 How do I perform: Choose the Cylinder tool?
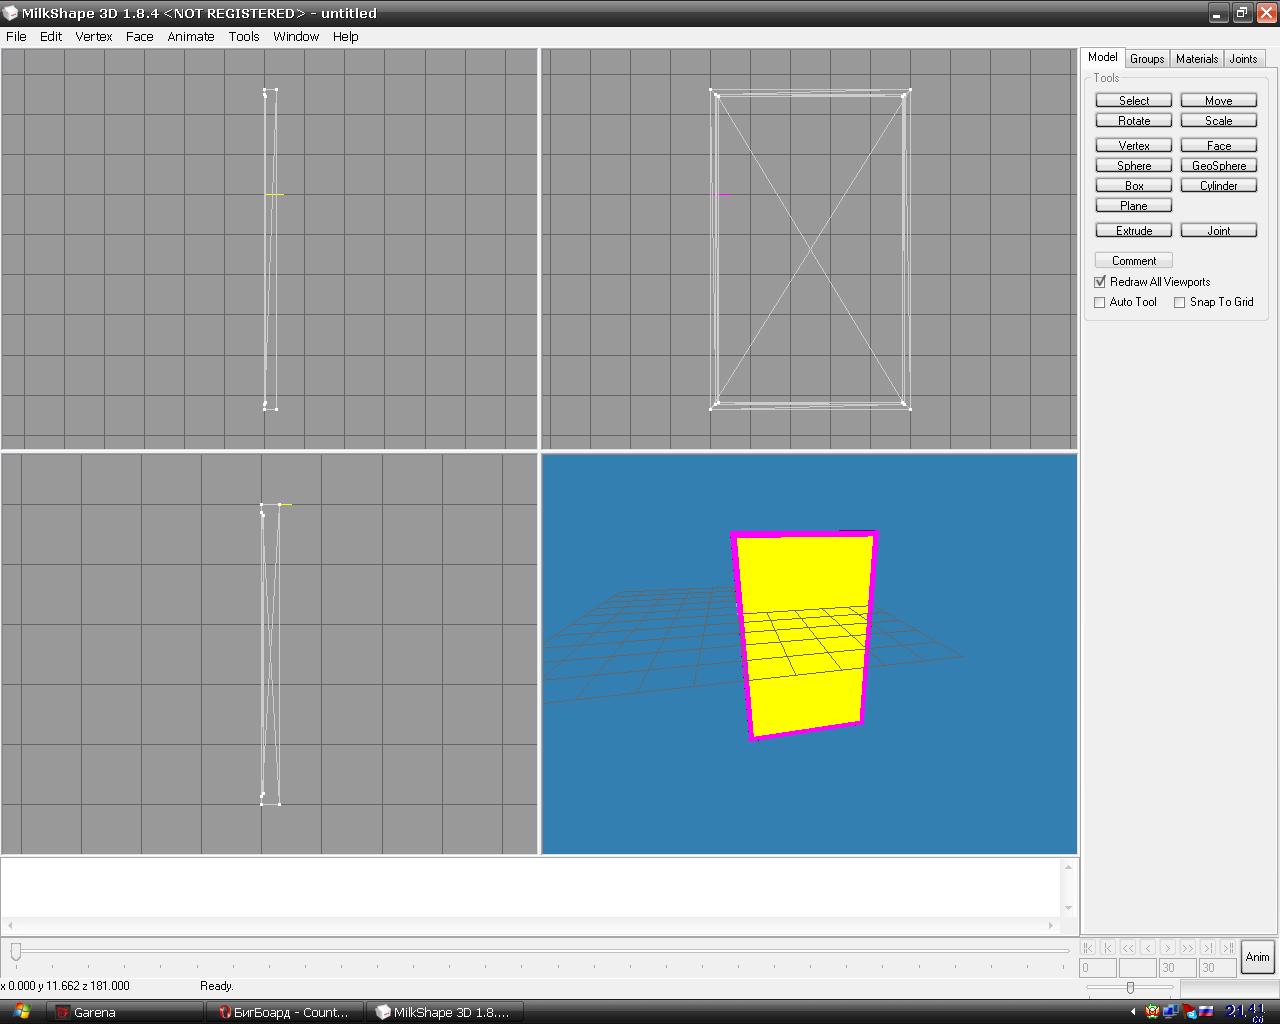click(1219, 186)
